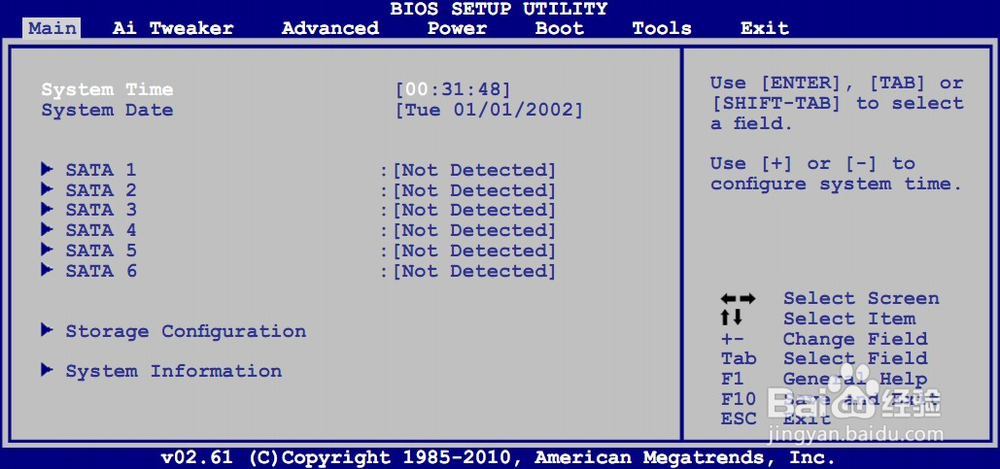Open Storage Configuration submenu
The height and width of the screenshot is (469, 1000).
click(x=186, y=332)
